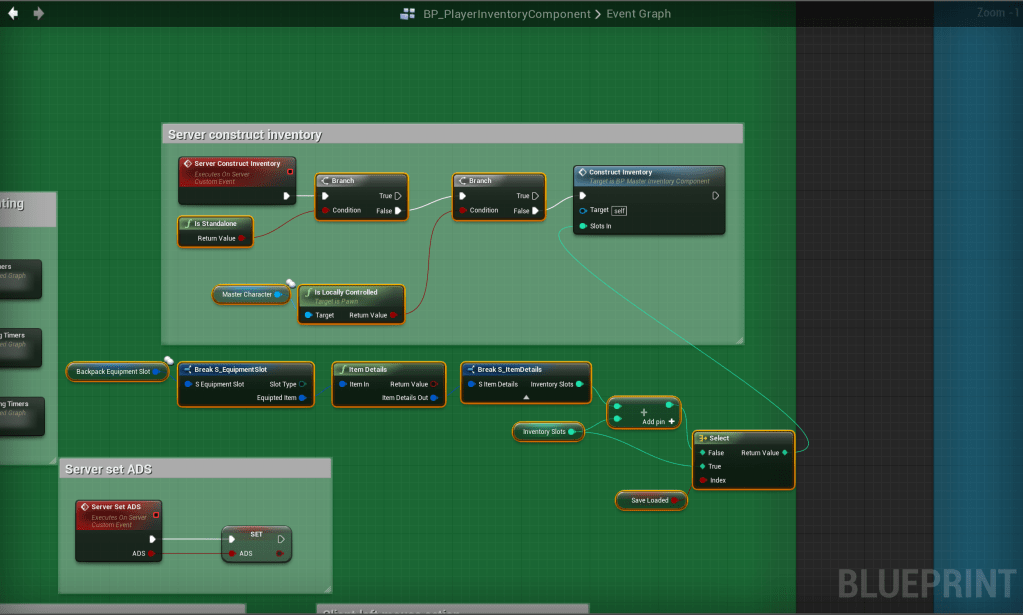Click the Is Locally Controlled Return Value pin
1023x615 pixels.
(x=393, y=315)
